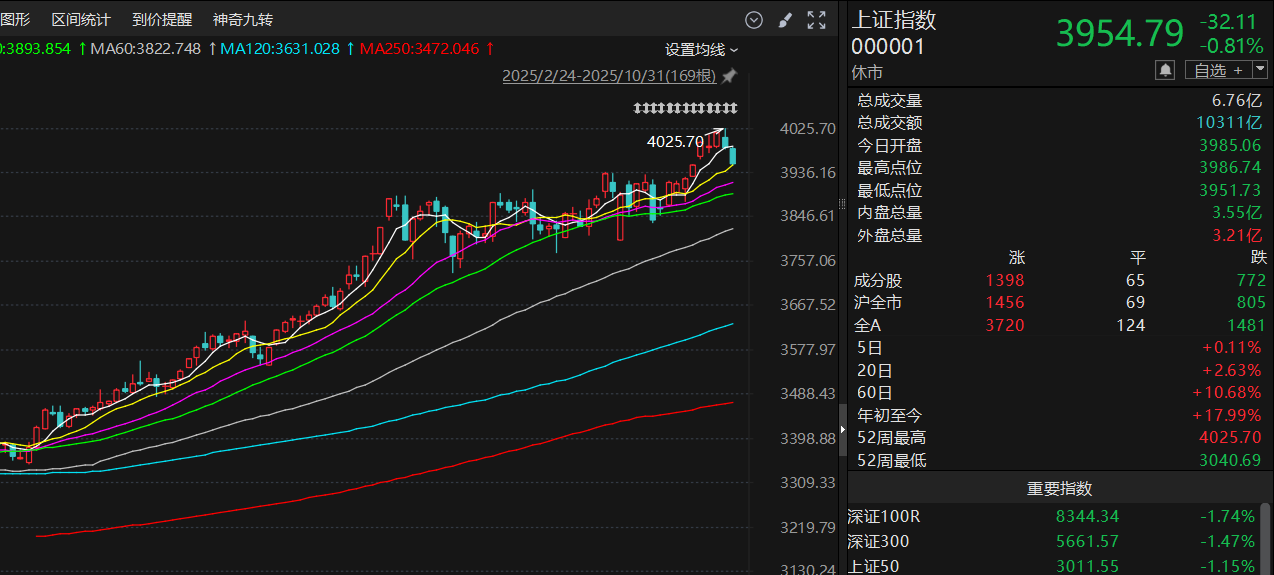Click the 自选 + add-to-watchlist button
1274x575 pixels.
pos(1215,70)
